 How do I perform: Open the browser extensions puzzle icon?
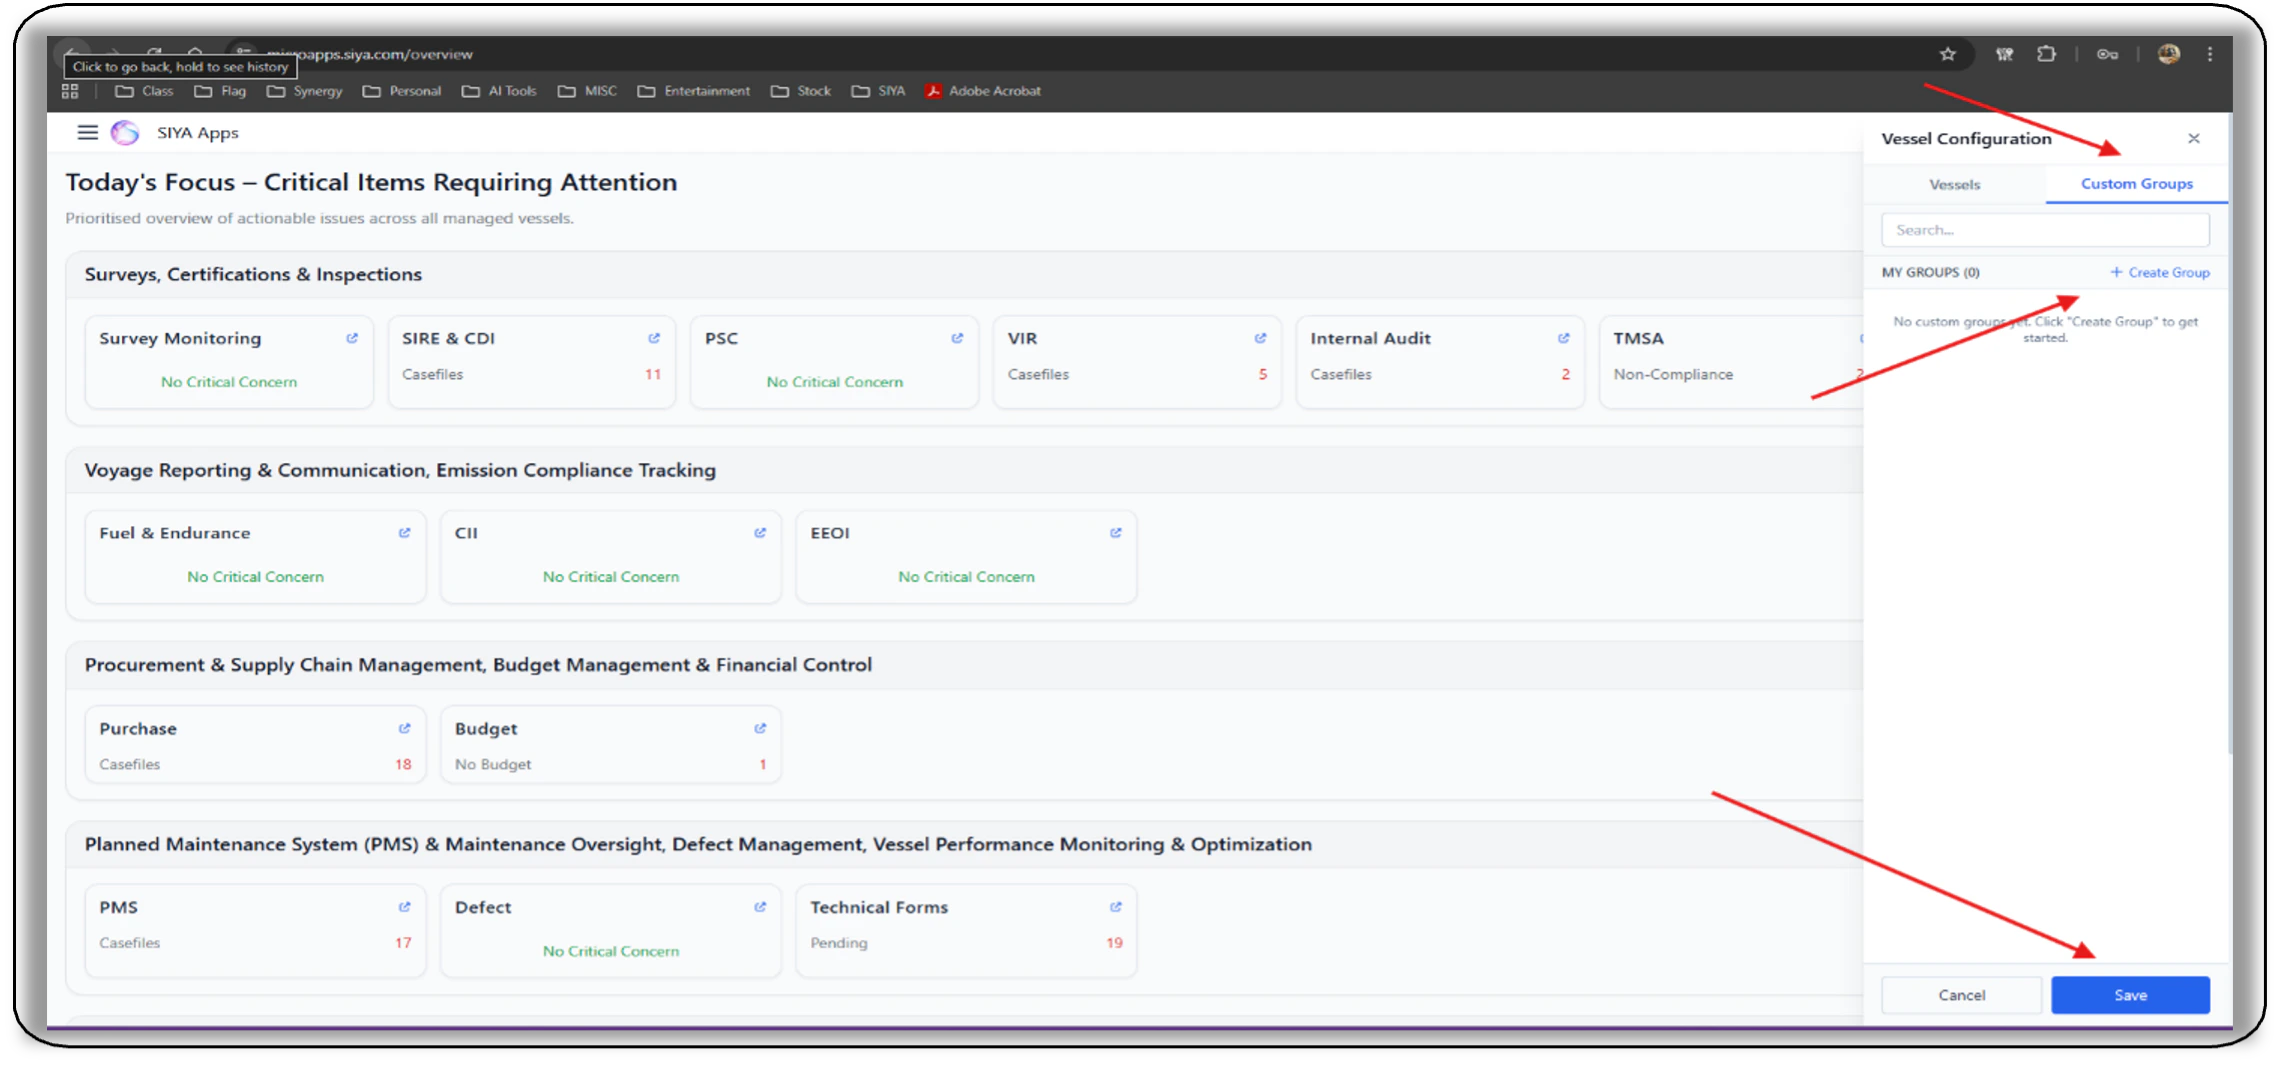2046,54
